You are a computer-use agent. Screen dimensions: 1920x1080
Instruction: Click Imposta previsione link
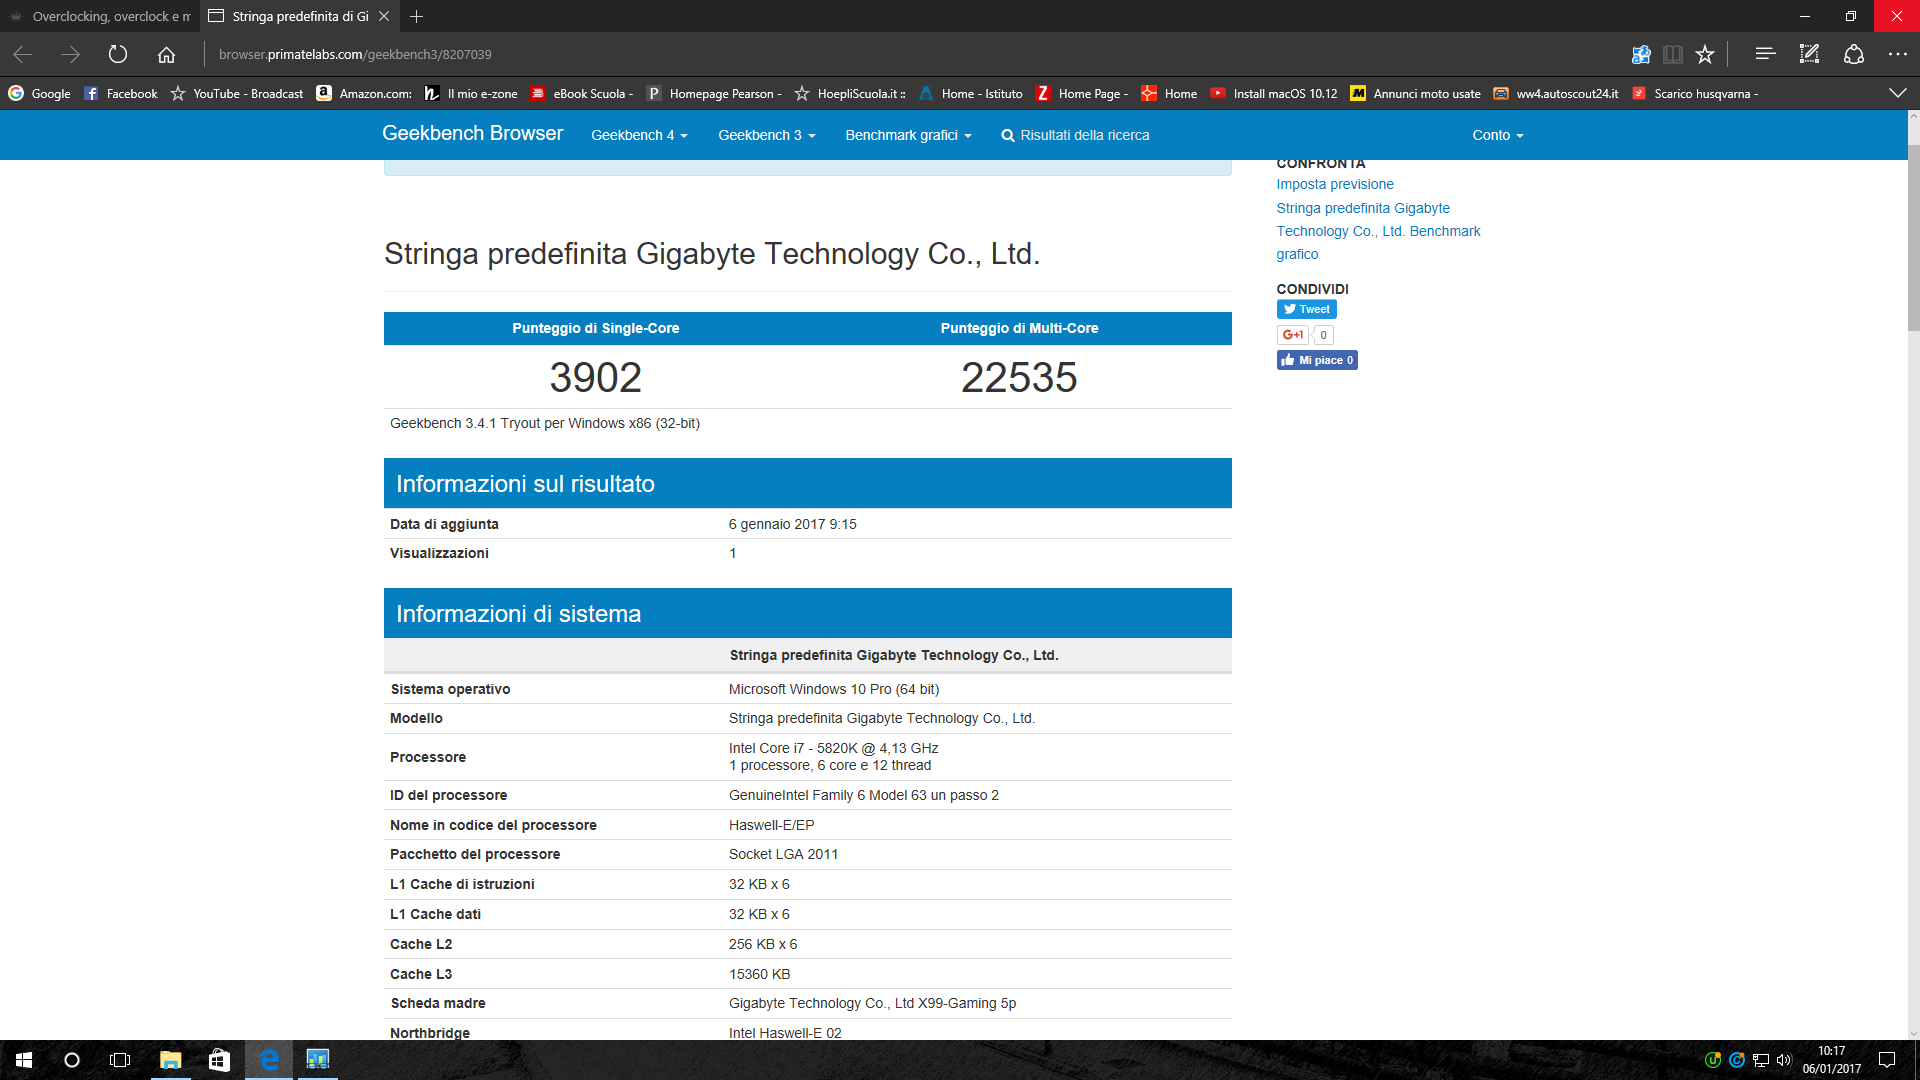click(x=1334, y=185)
